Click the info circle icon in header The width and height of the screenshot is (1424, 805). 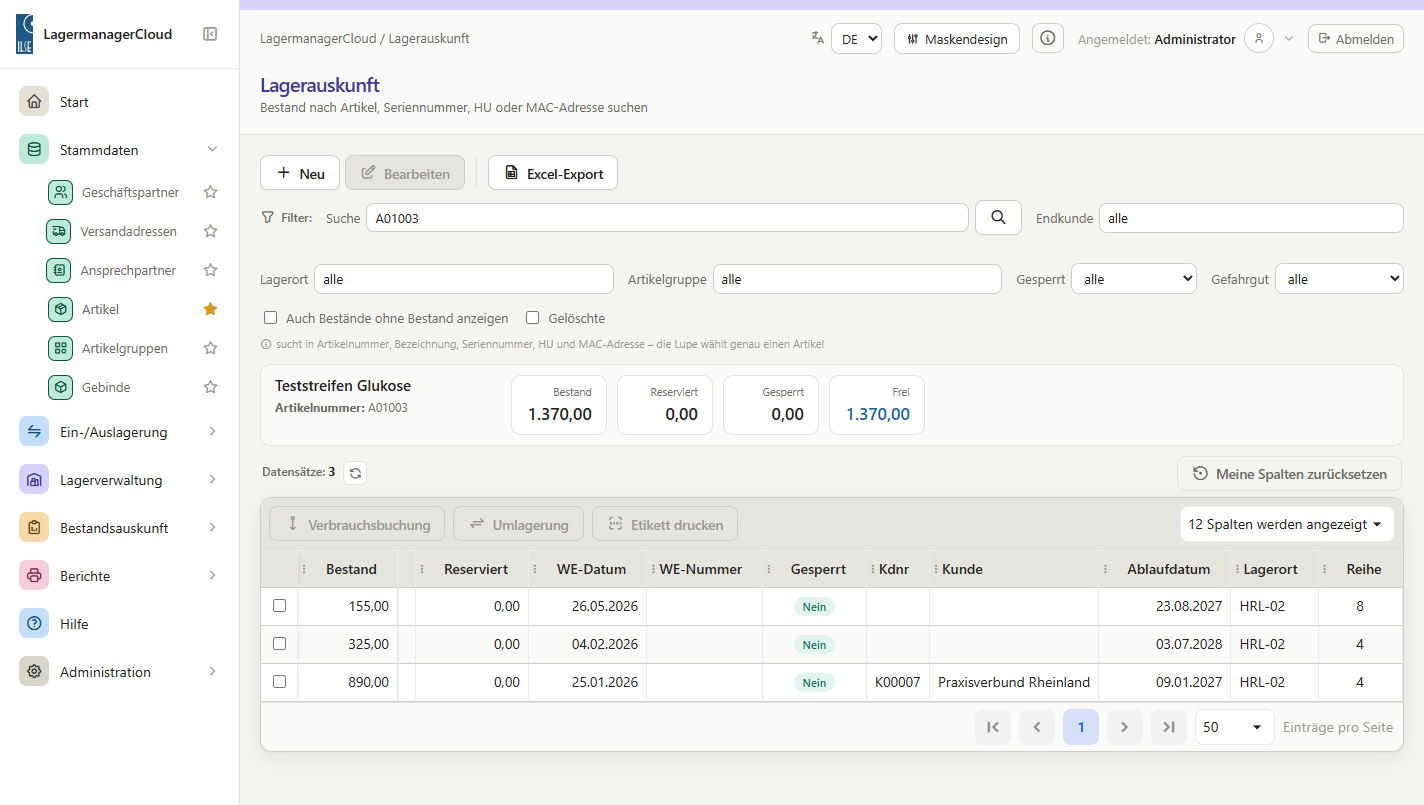[x=1048, y=39]
